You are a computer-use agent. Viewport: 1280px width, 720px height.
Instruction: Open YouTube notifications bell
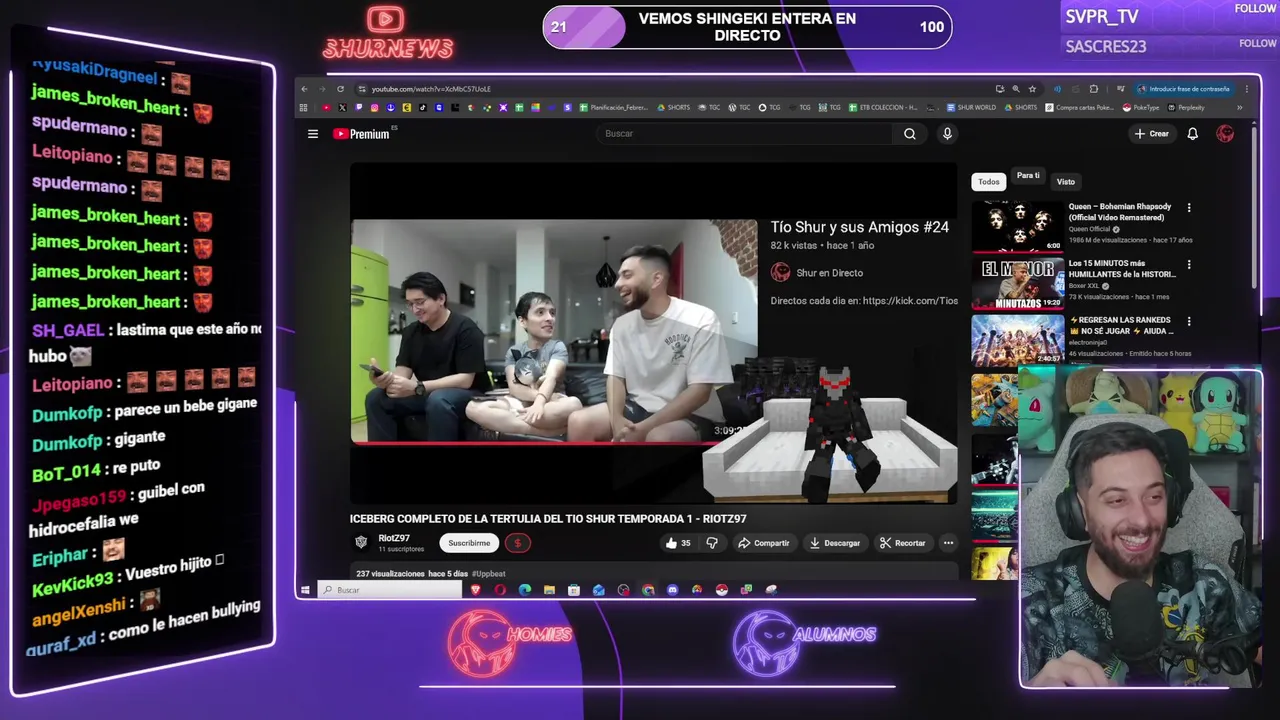tap(1192, 134)
